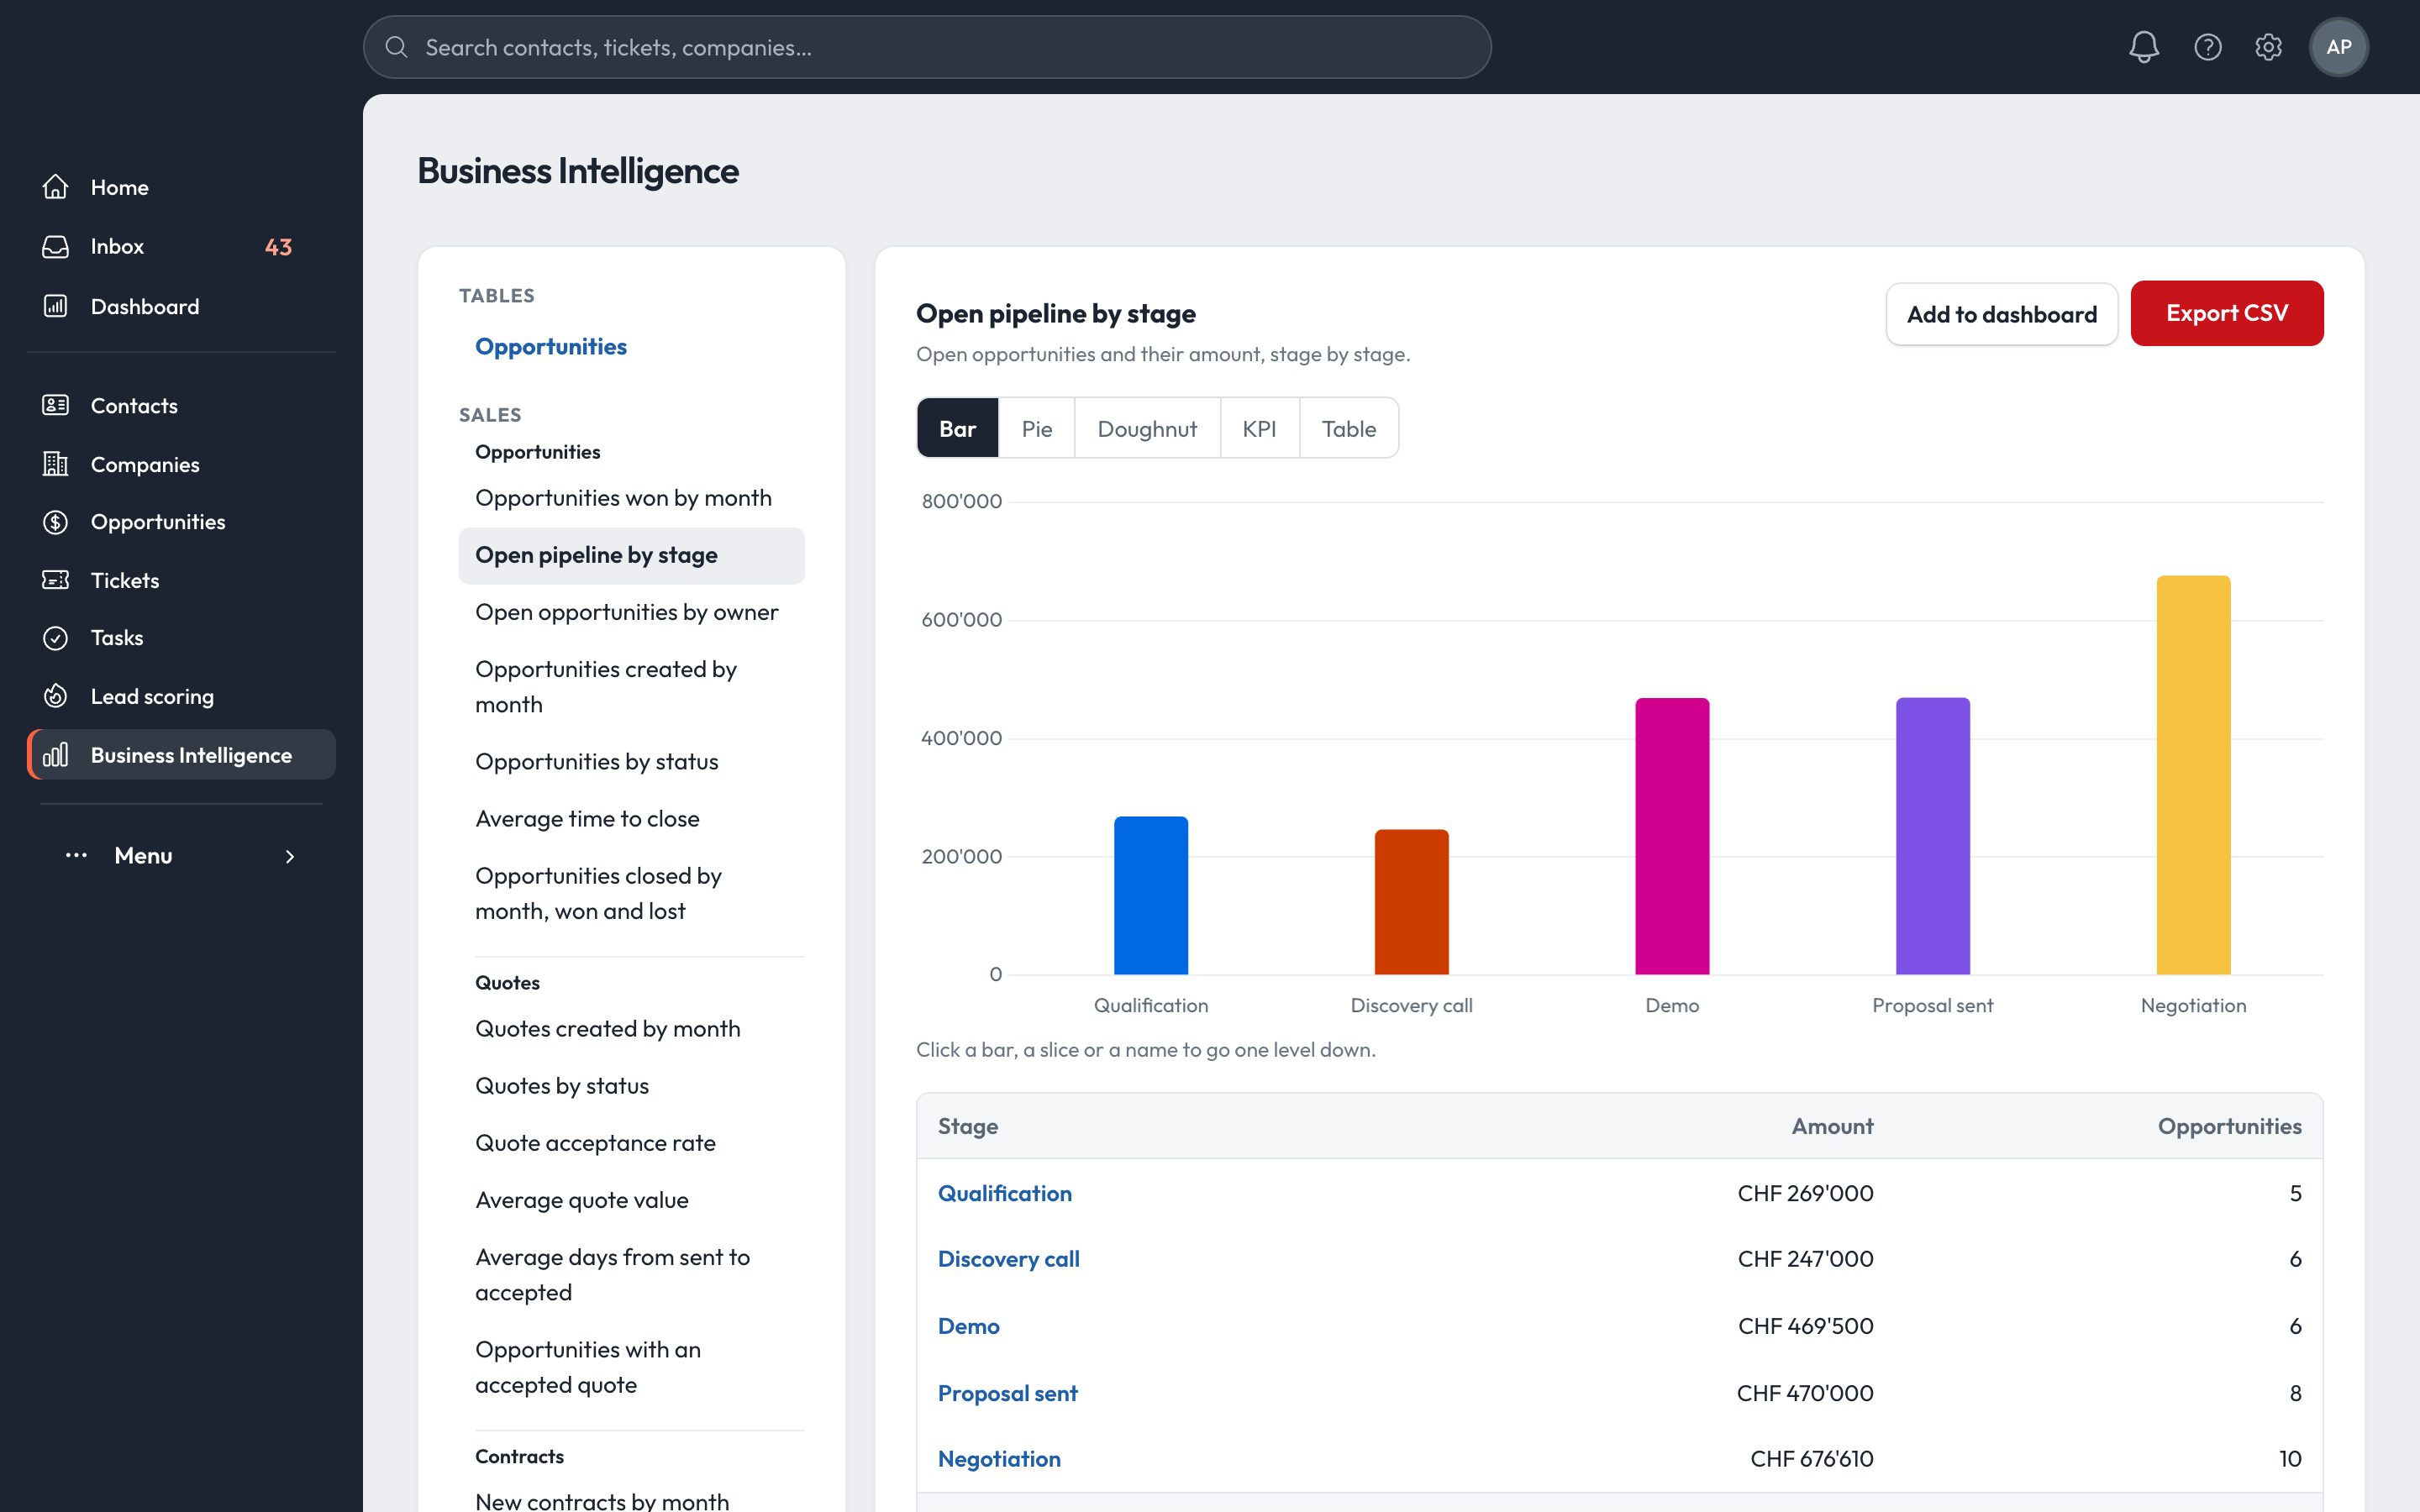Switch to the Bar chart view
This screenshot has width=2420, height=1512.
pos(957,428)
